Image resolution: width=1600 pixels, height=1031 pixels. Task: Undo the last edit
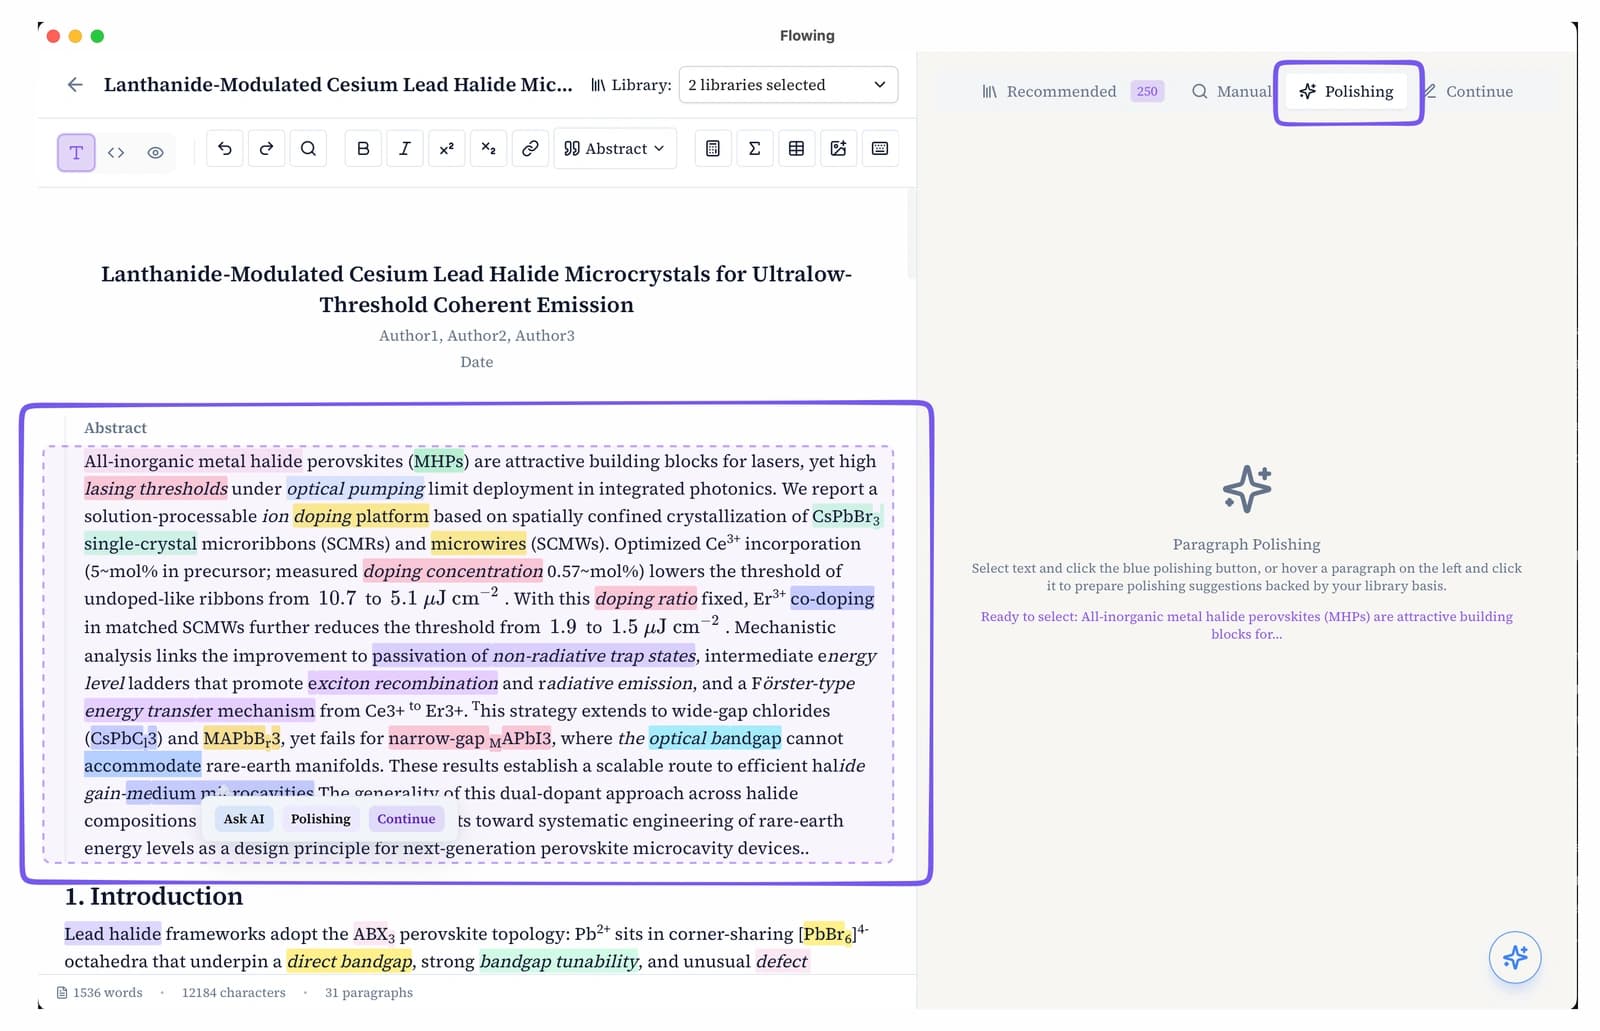(x=225, y=149)
